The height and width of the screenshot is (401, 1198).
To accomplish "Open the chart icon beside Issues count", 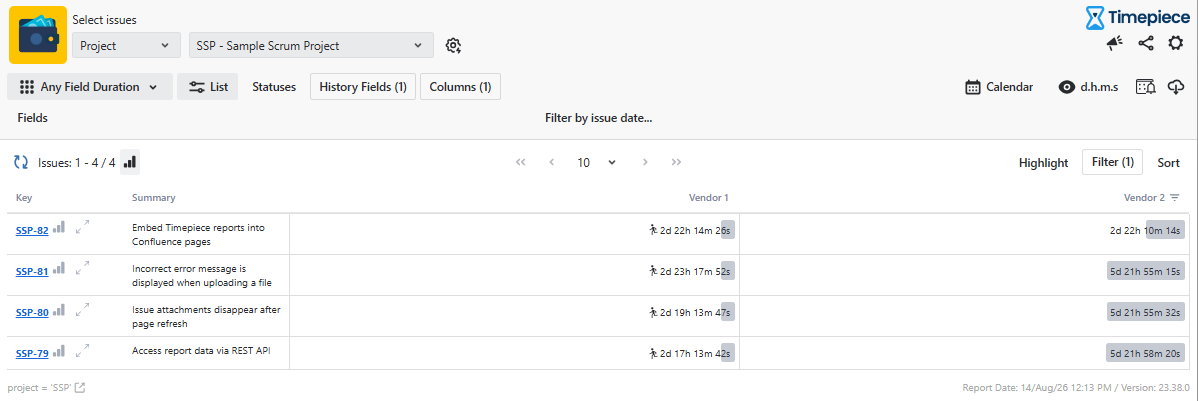I will pyautogui.click(x=130, y=162).
